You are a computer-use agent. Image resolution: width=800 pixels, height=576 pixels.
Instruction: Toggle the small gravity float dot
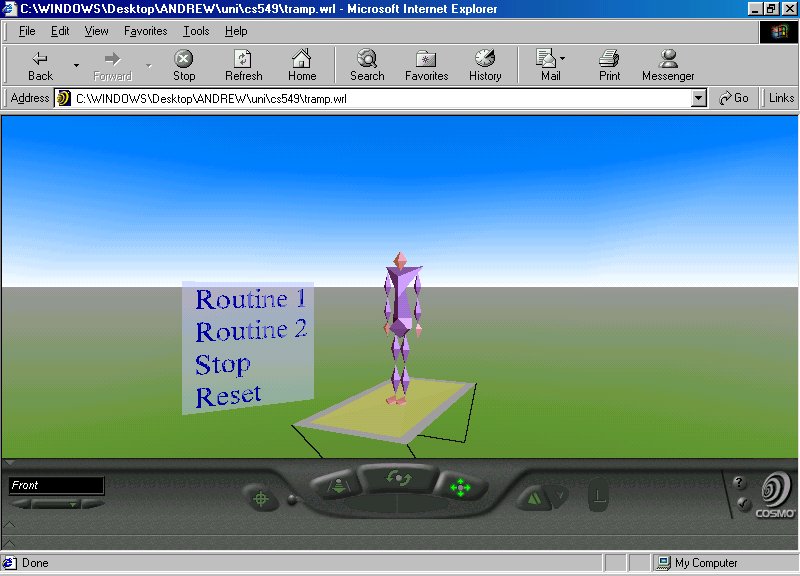tap(292, 499)
